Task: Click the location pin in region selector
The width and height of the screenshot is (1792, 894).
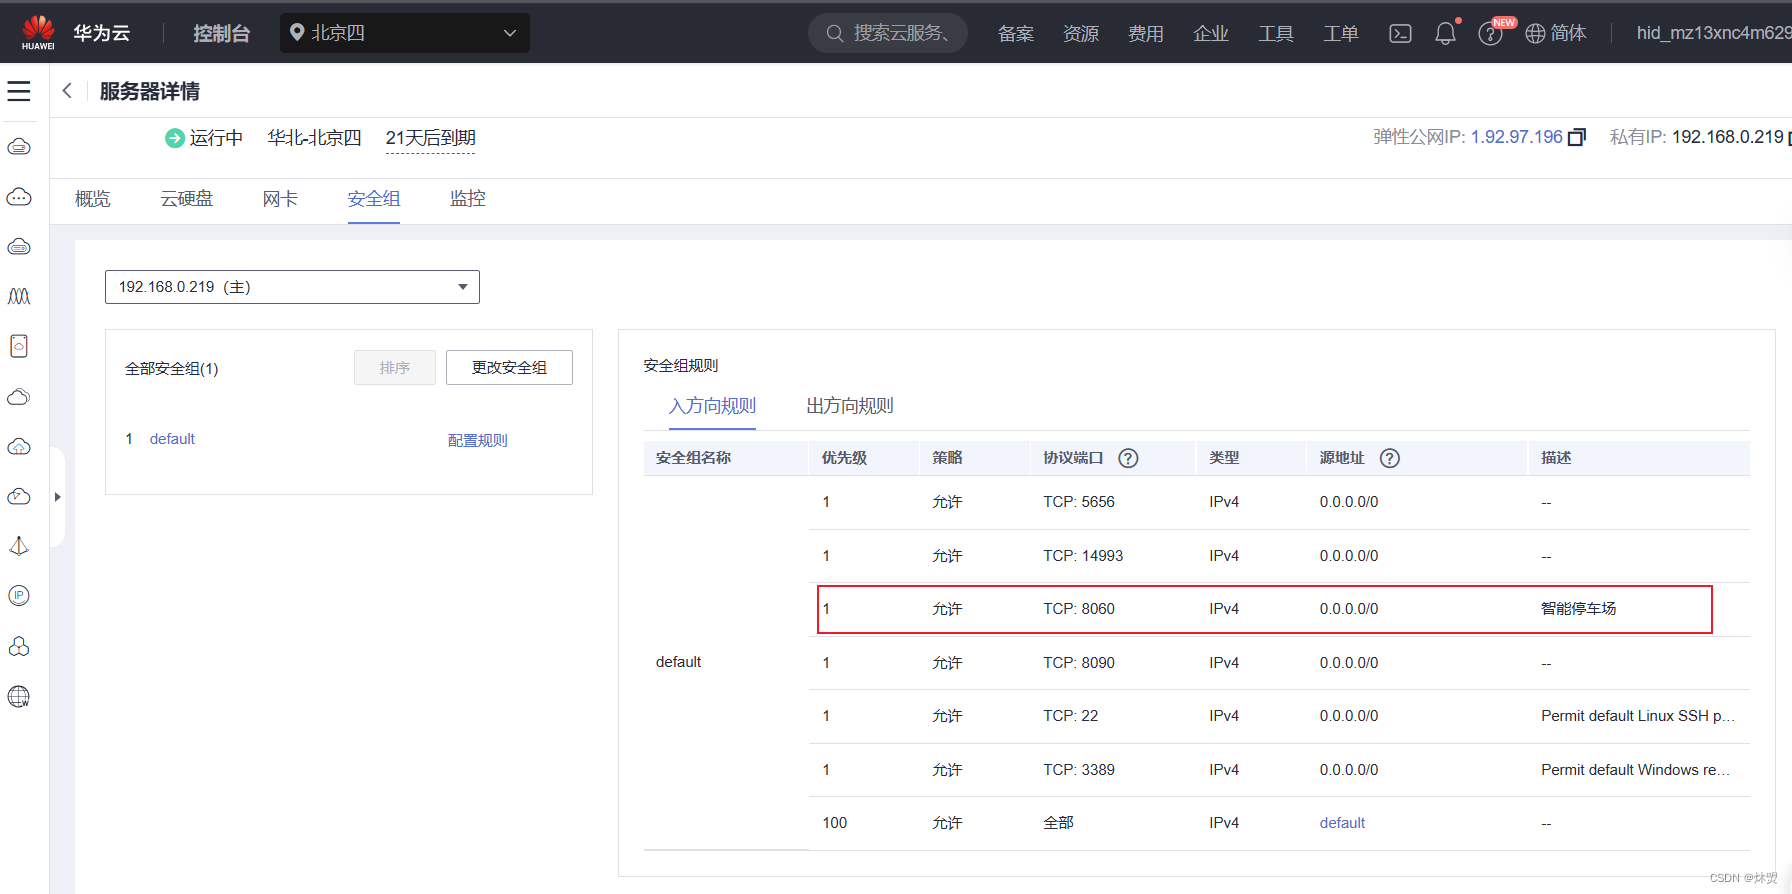Action: (297, 33)
